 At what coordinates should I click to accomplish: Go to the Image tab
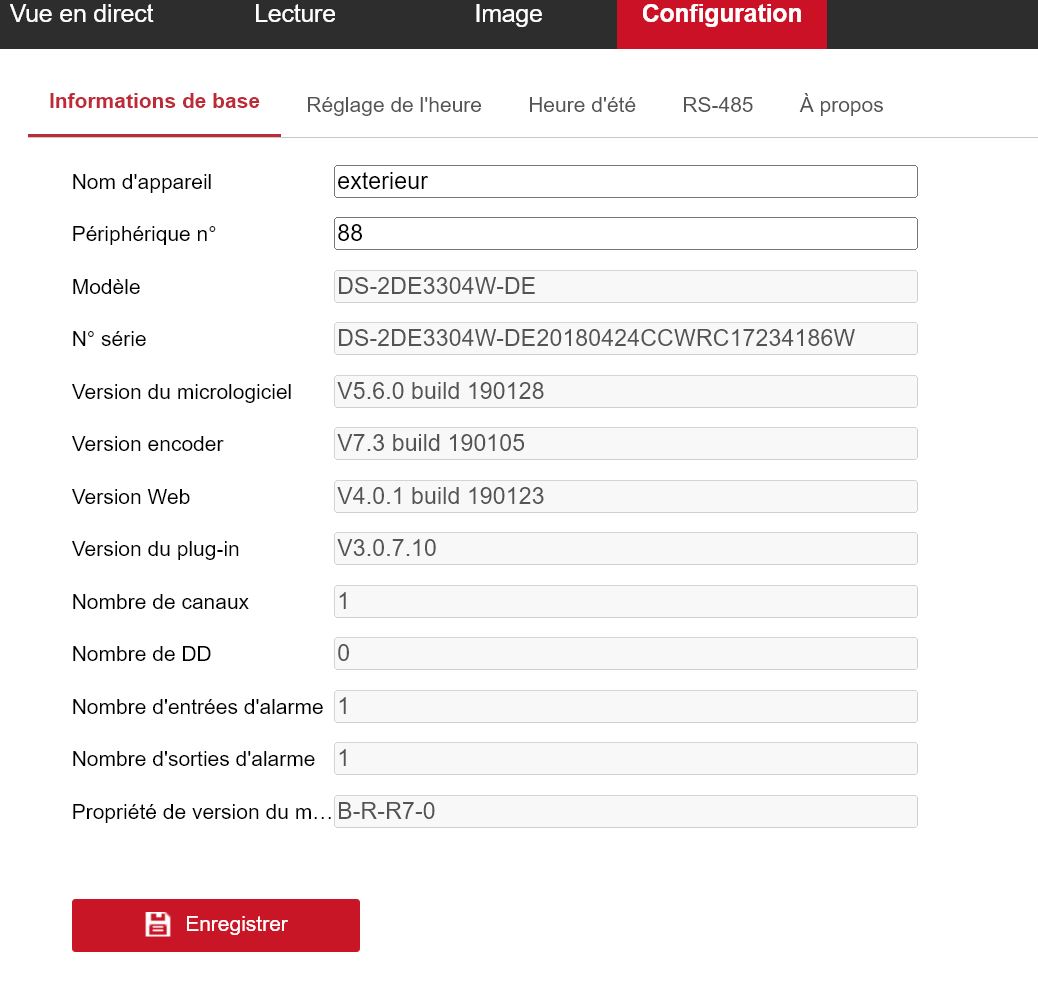(x=508, y=15)
